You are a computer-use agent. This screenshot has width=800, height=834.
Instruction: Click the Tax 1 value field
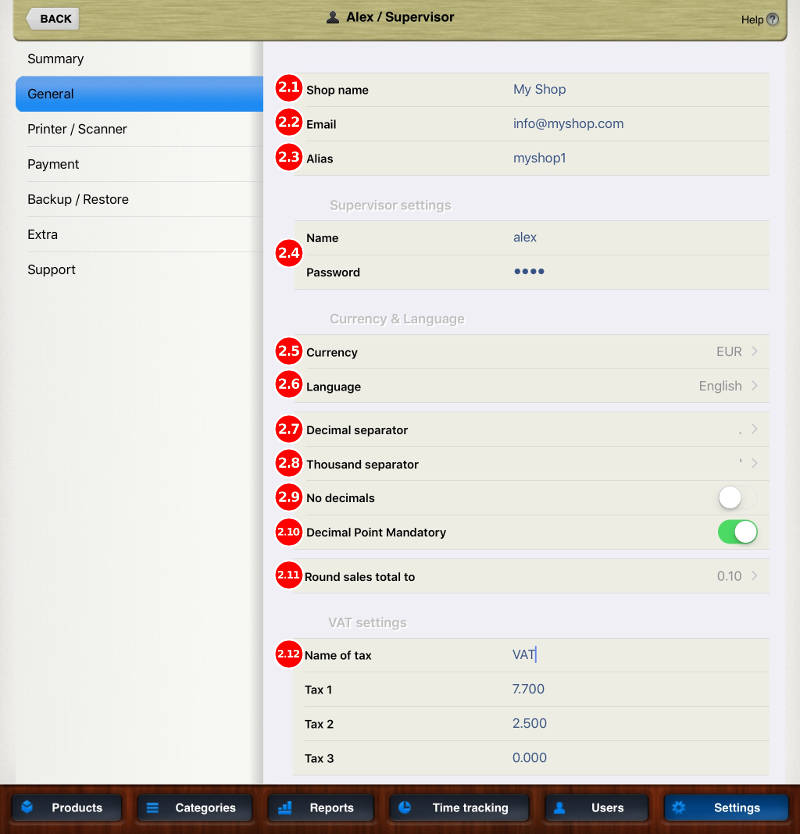(x=529, y=689)
